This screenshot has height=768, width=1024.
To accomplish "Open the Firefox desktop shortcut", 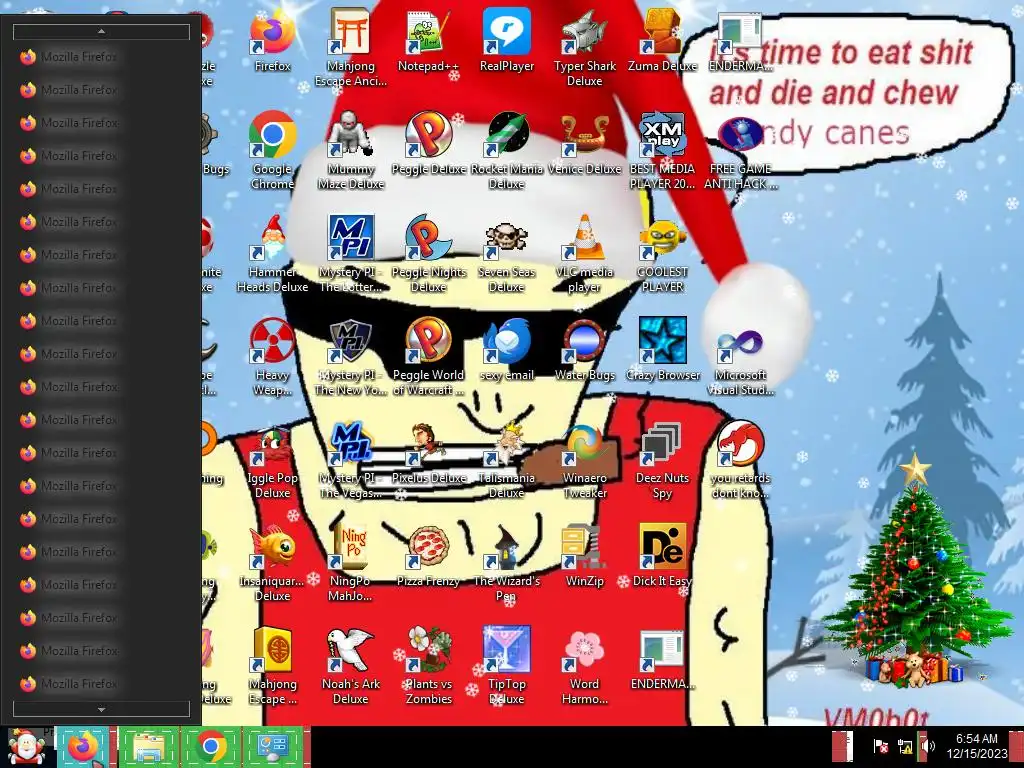I will (x=273, y=40).
